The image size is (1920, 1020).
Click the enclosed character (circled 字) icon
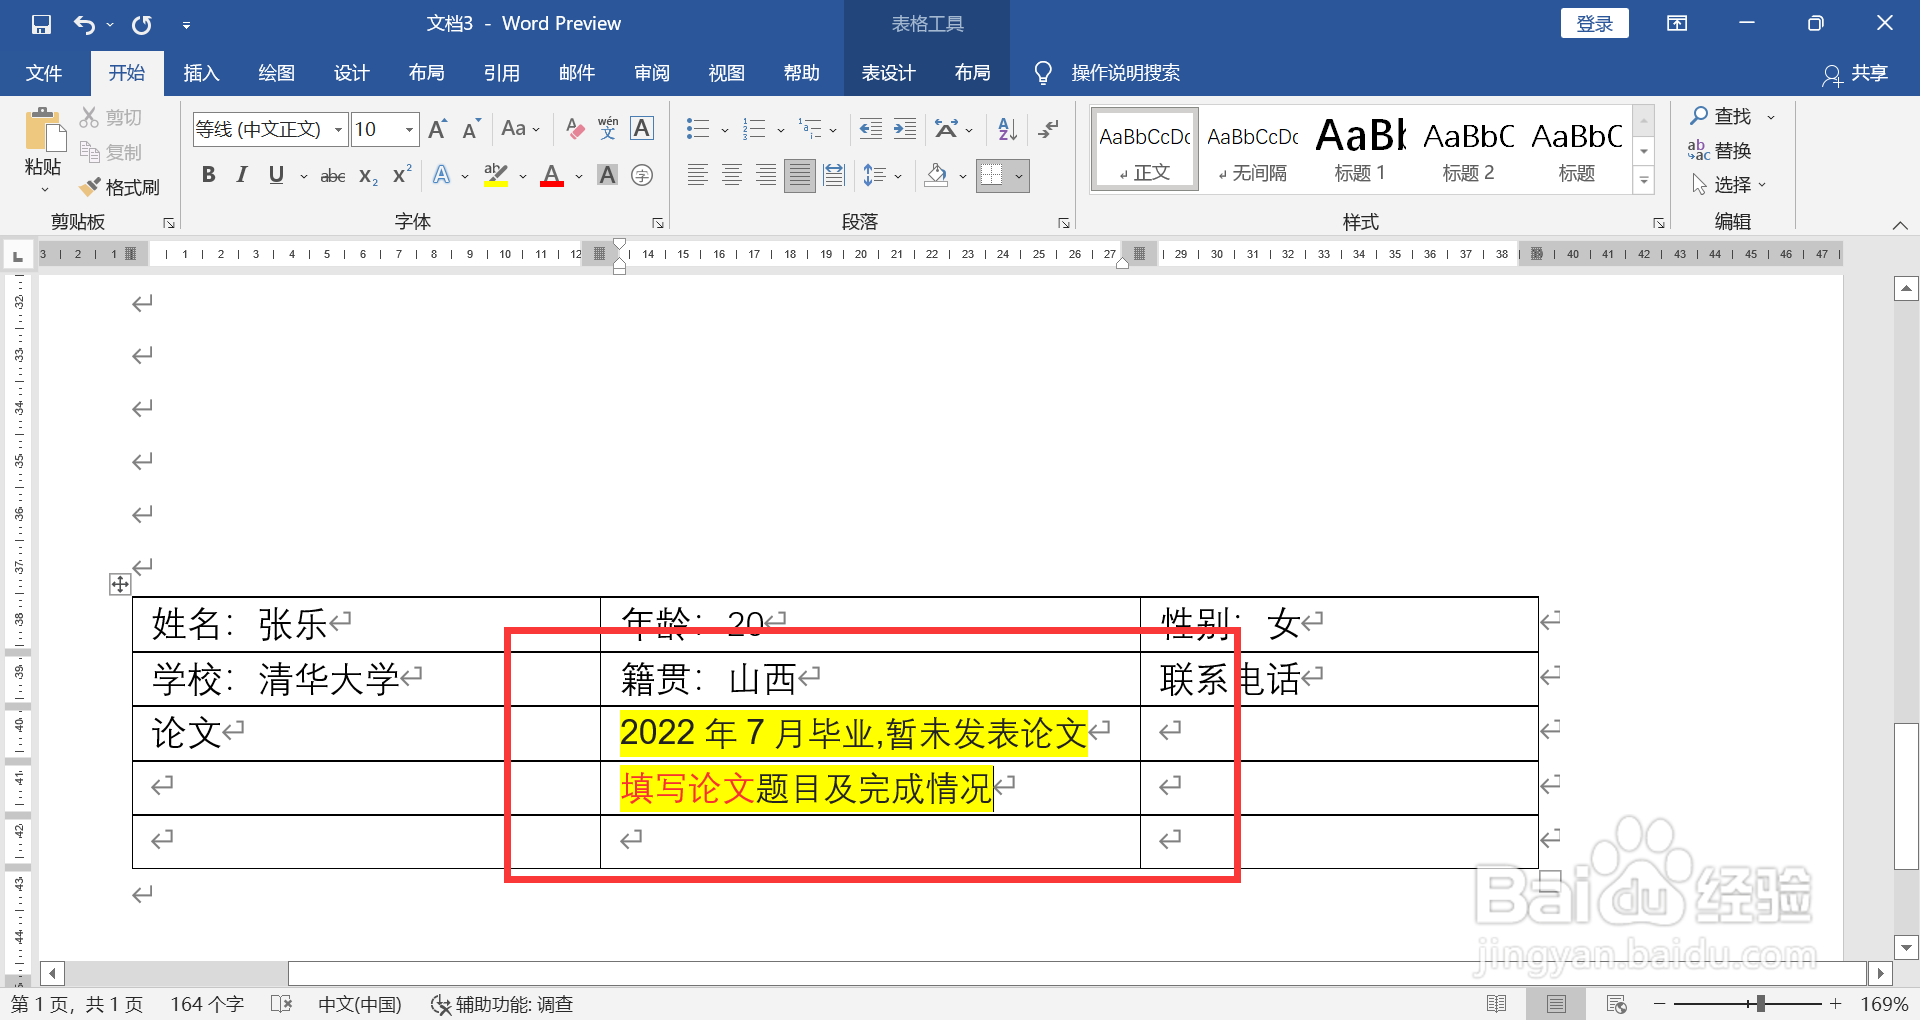[642, 176]
